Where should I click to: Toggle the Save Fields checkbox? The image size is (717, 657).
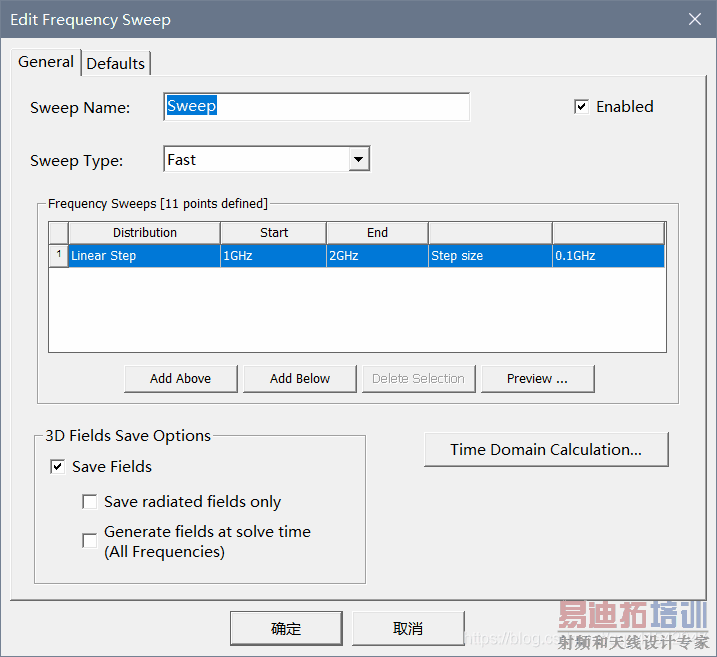tap(58, 467)
